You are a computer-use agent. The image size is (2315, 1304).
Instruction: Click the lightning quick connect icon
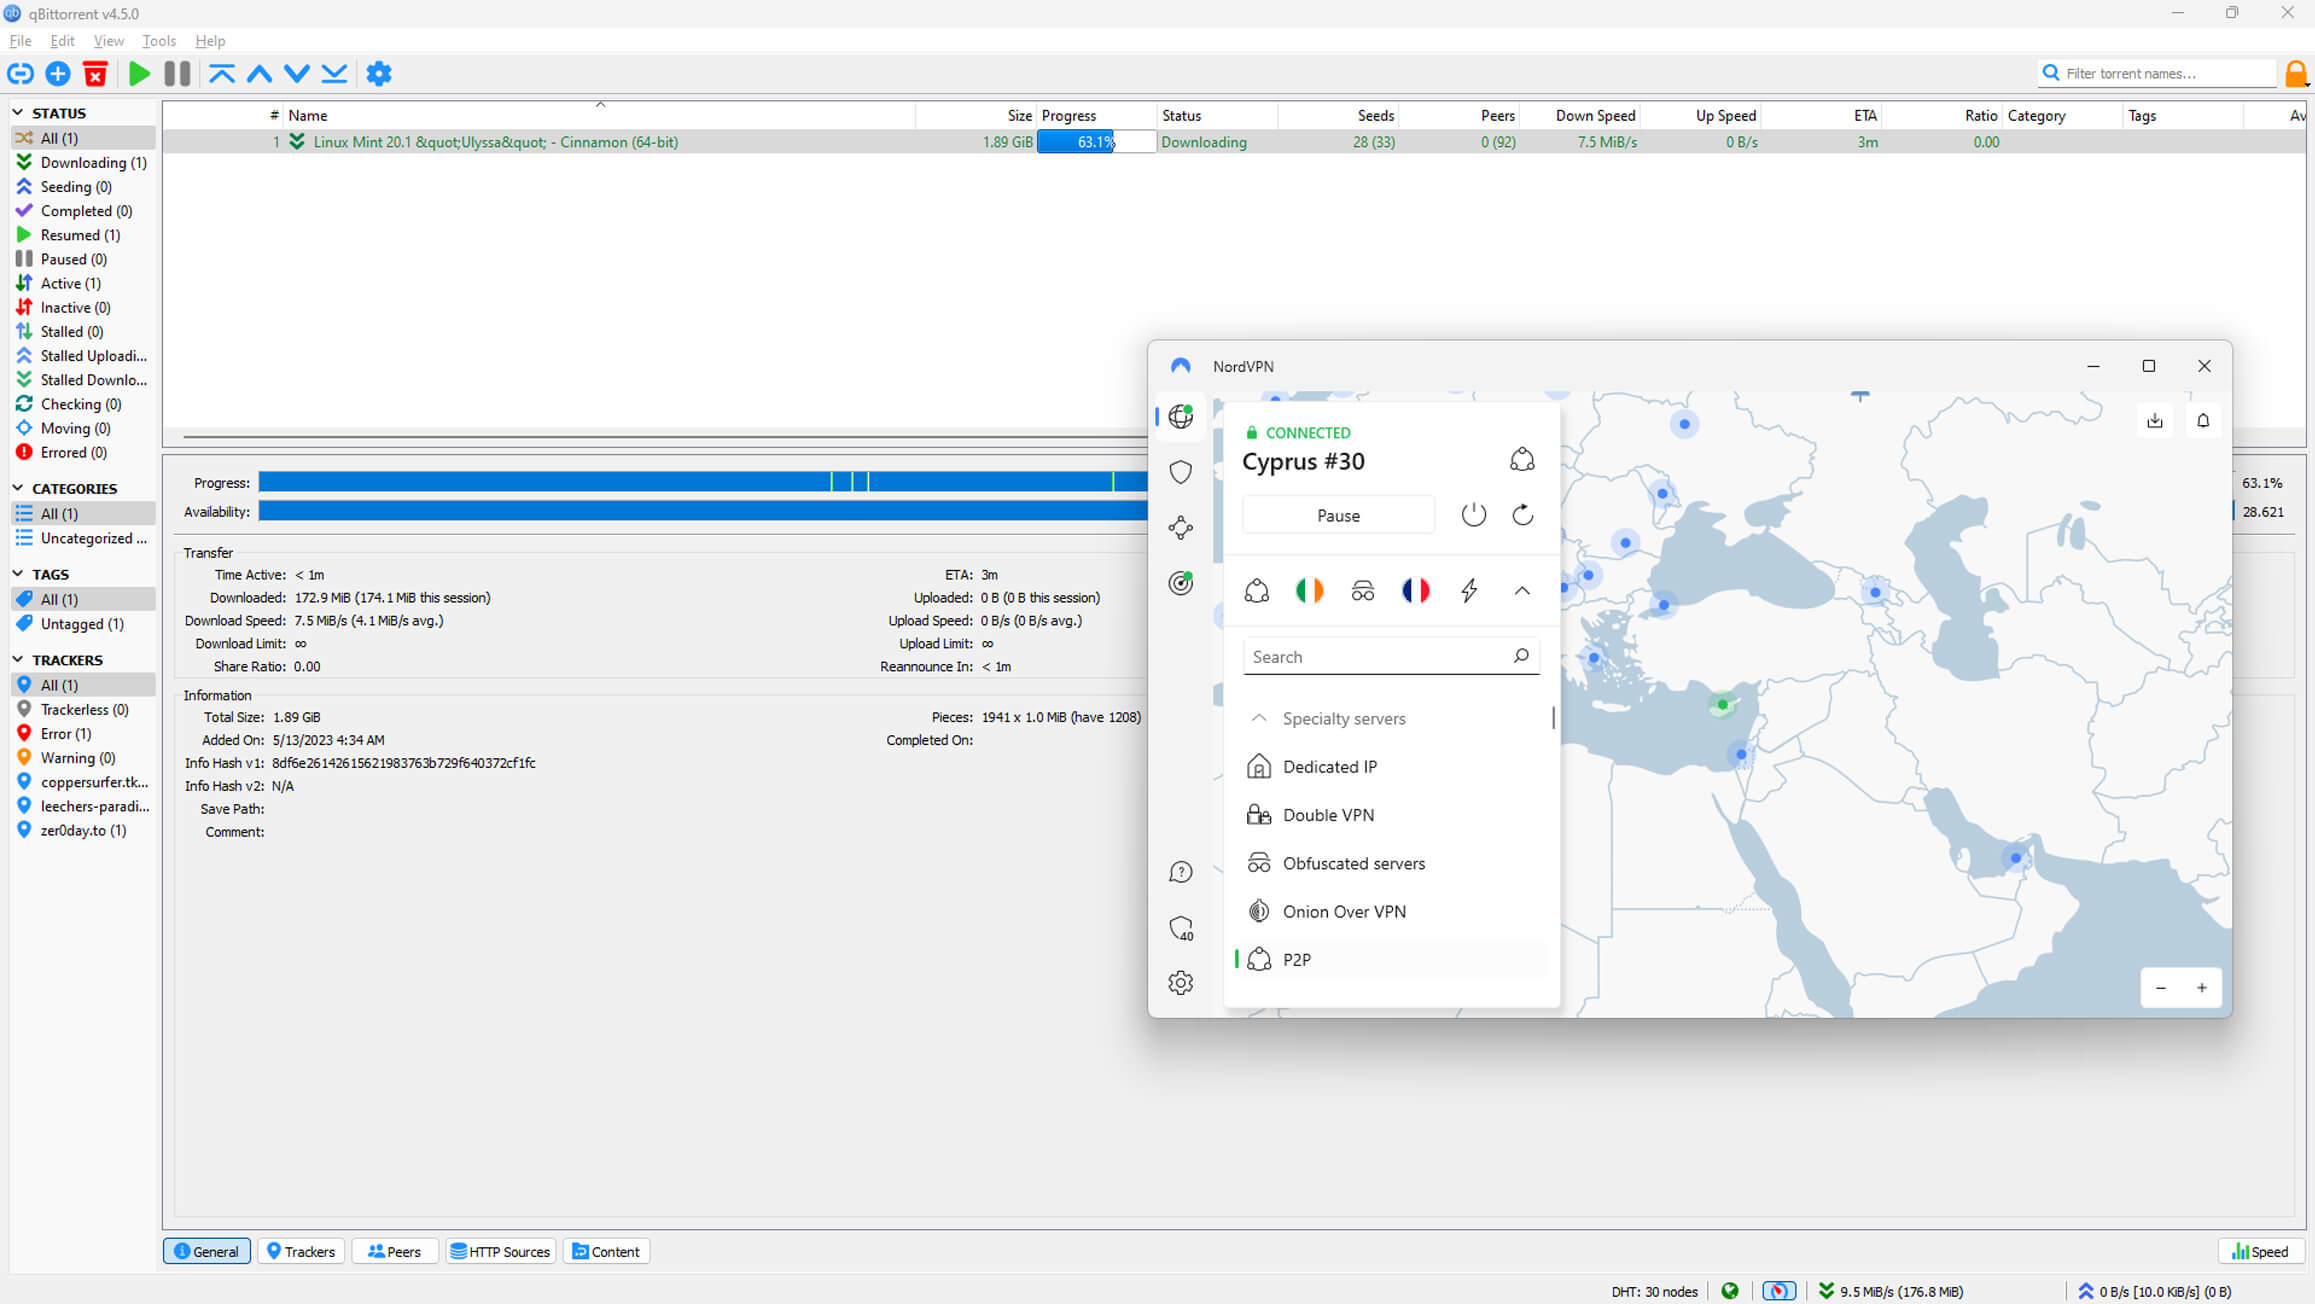(1469, 590)
